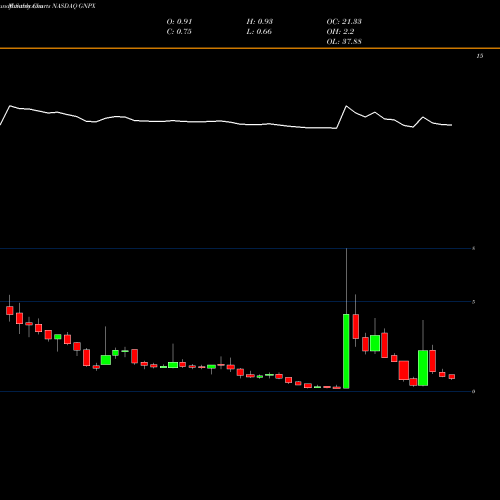Image resolution: width=500 pixels, height=500 pixels.
Task: Click the tallest green candlestick body
Action: point(346,351)
